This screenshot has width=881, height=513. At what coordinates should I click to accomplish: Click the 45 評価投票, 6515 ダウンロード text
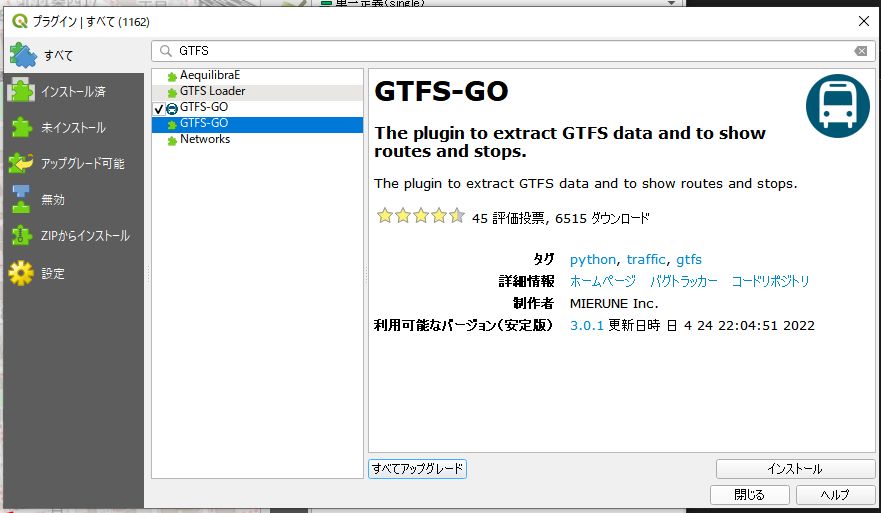click(561, 218)
